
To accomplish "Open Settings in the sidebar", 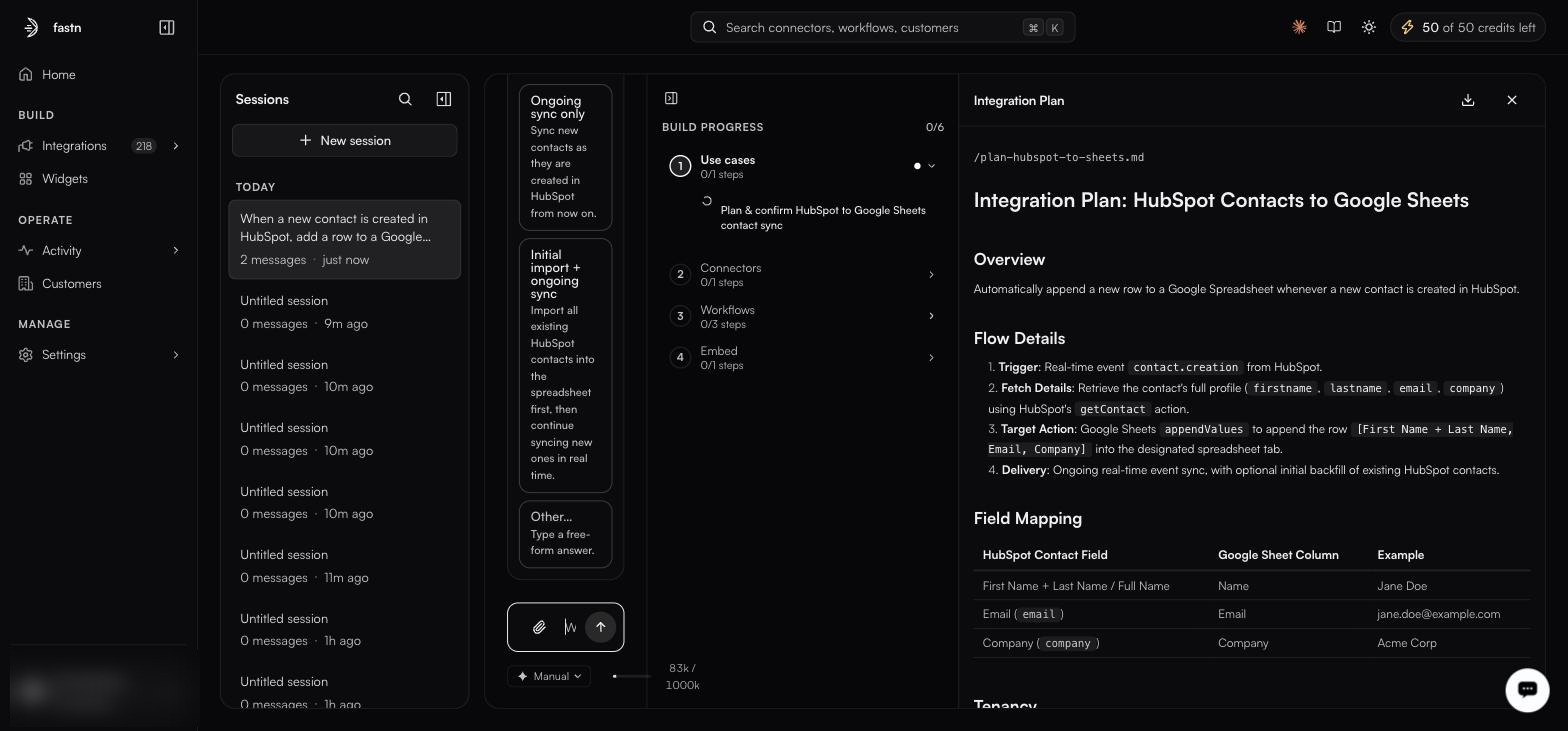I will click(x=64, y=354).
